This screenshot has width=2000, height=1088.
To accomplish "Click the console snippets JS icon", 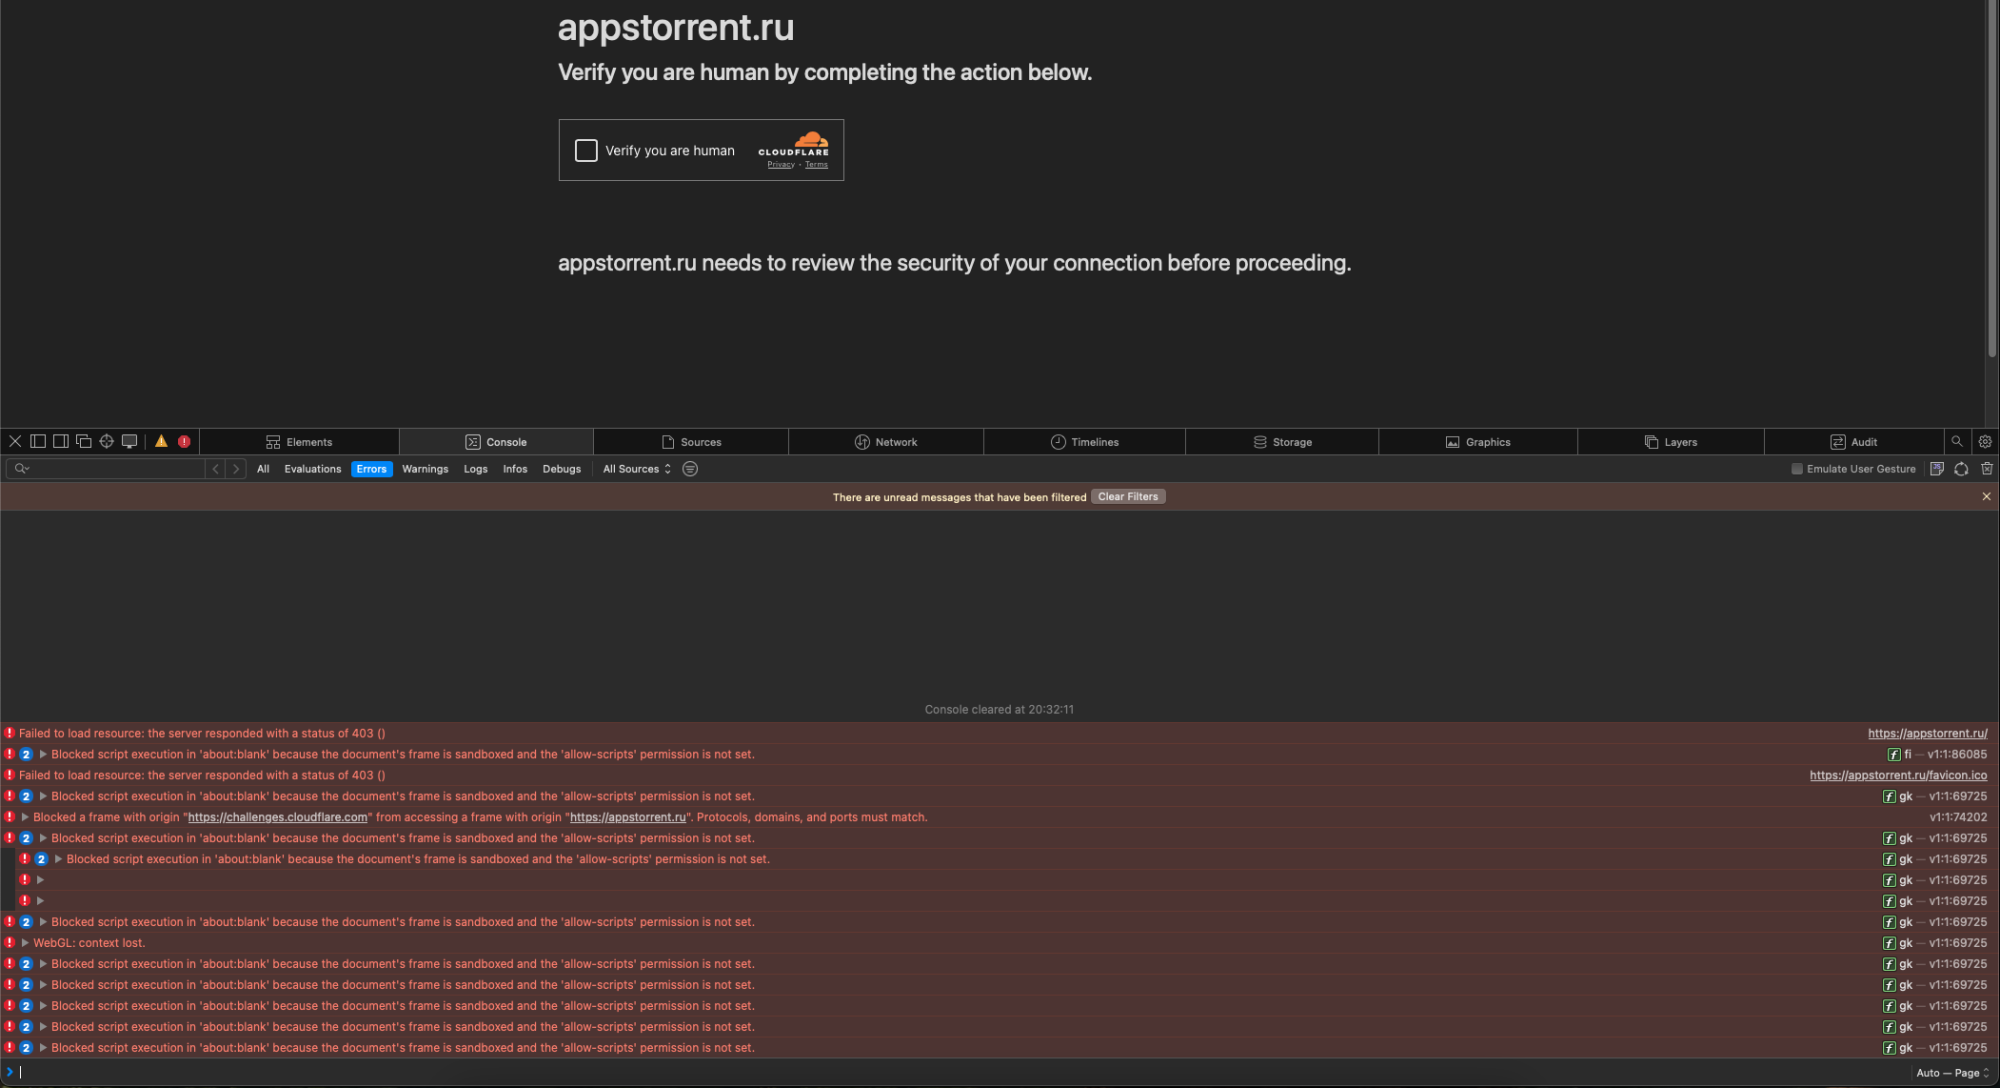I will (1936, 469).
